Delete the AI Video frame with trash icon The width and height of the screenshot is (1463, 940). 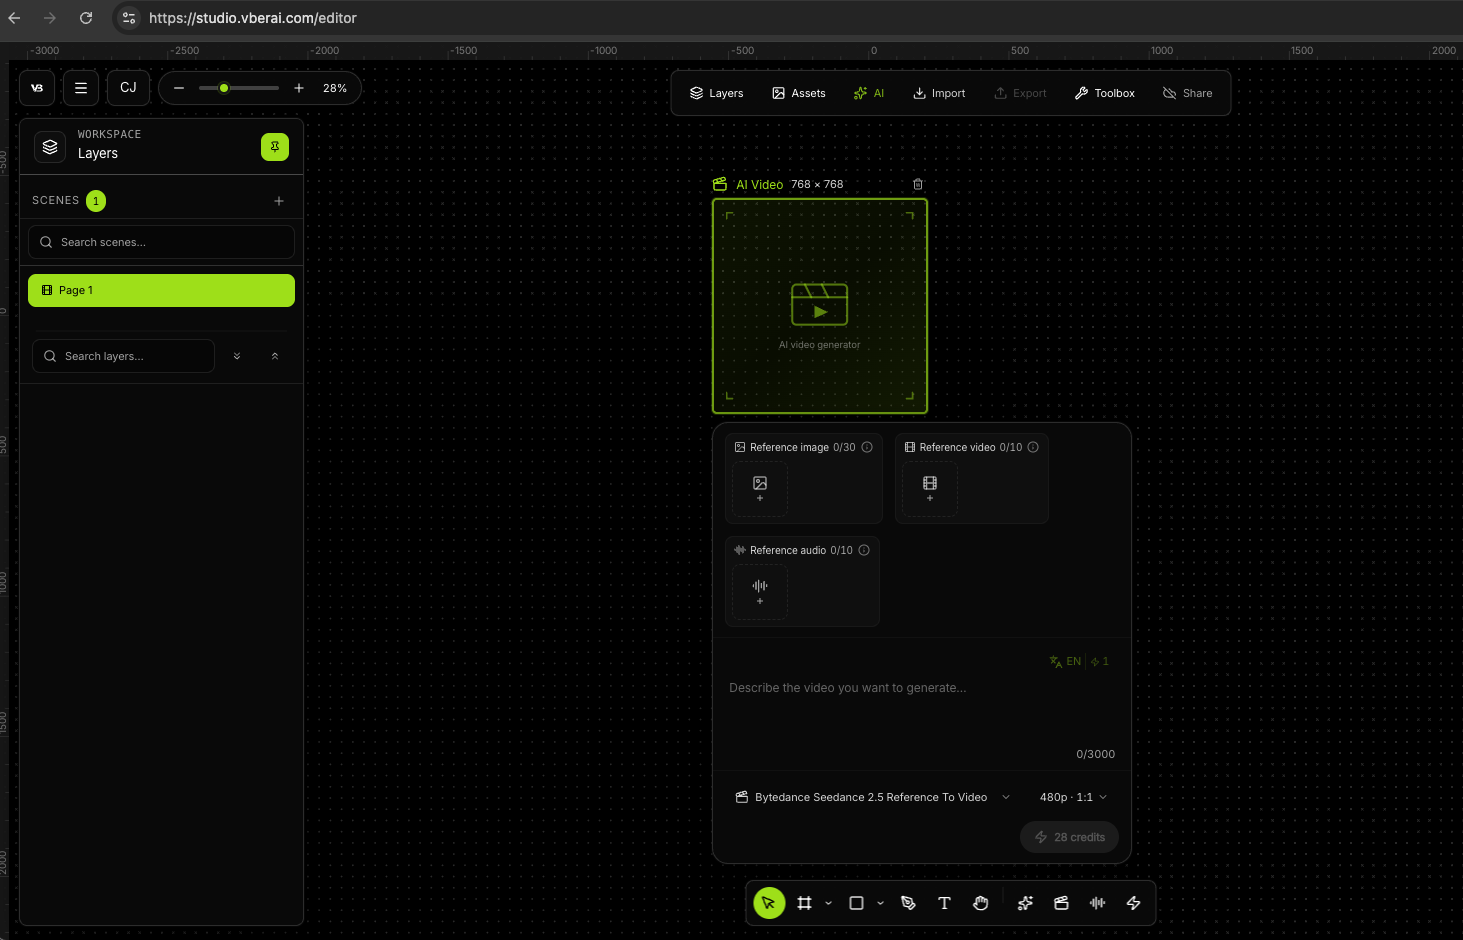tap(918, 184)
